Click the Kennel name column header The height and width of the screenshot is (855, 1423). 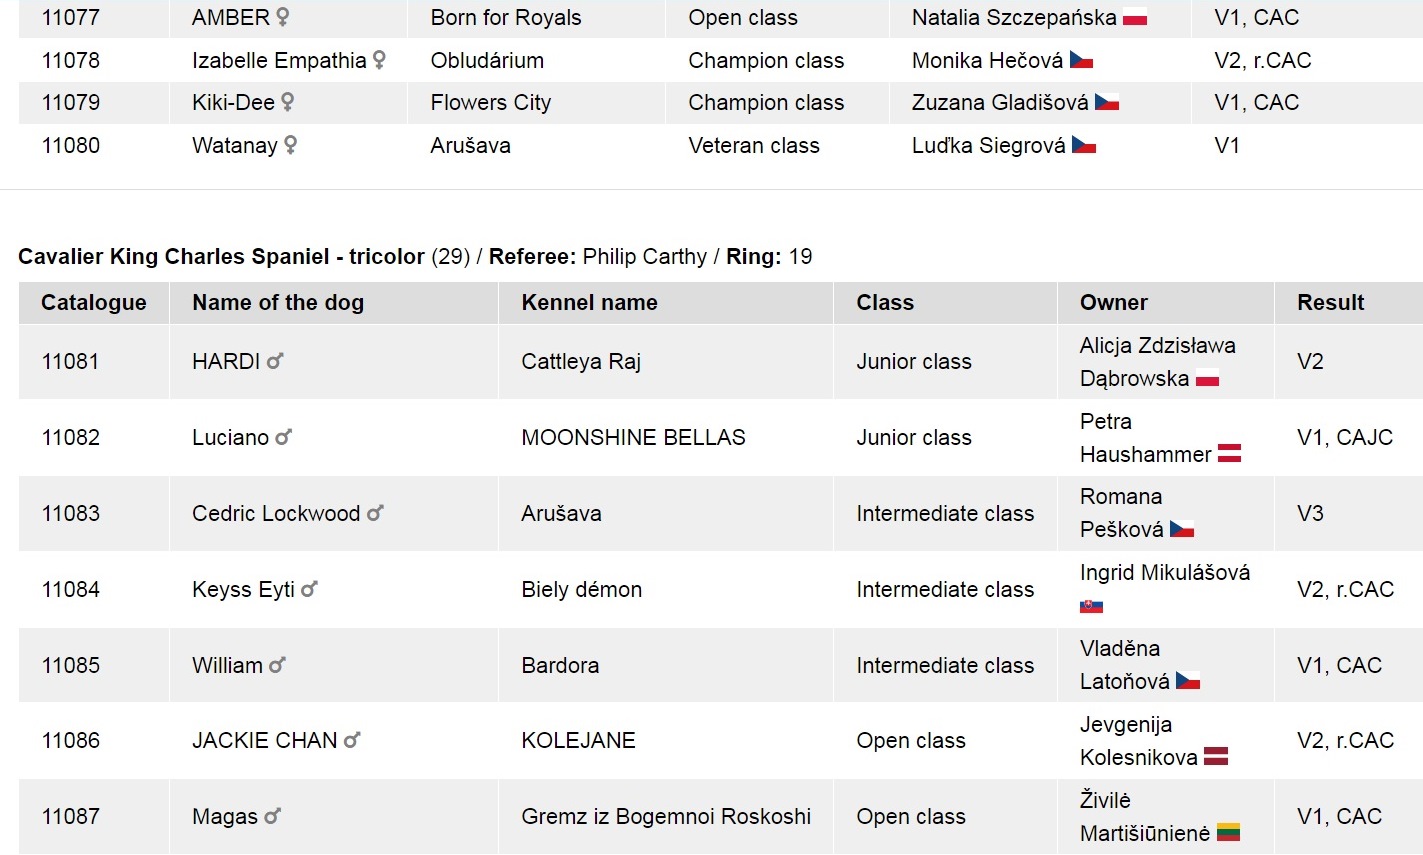coord(589,303)
